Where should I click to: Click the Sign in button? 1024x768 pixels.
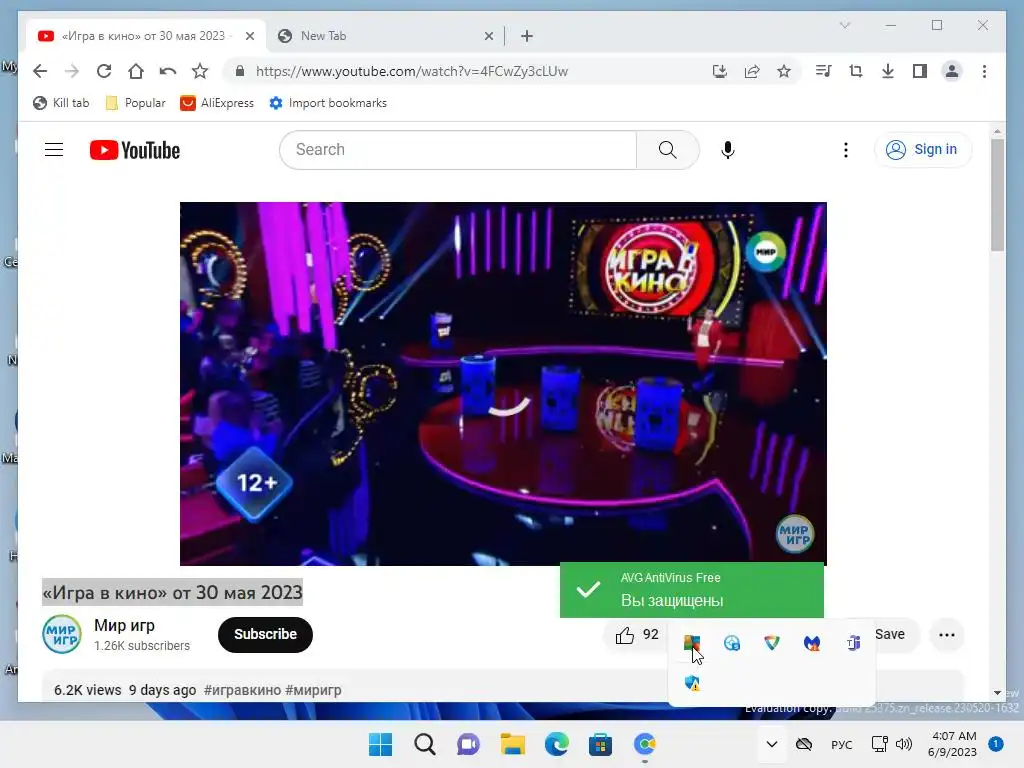tap(923, 150)
